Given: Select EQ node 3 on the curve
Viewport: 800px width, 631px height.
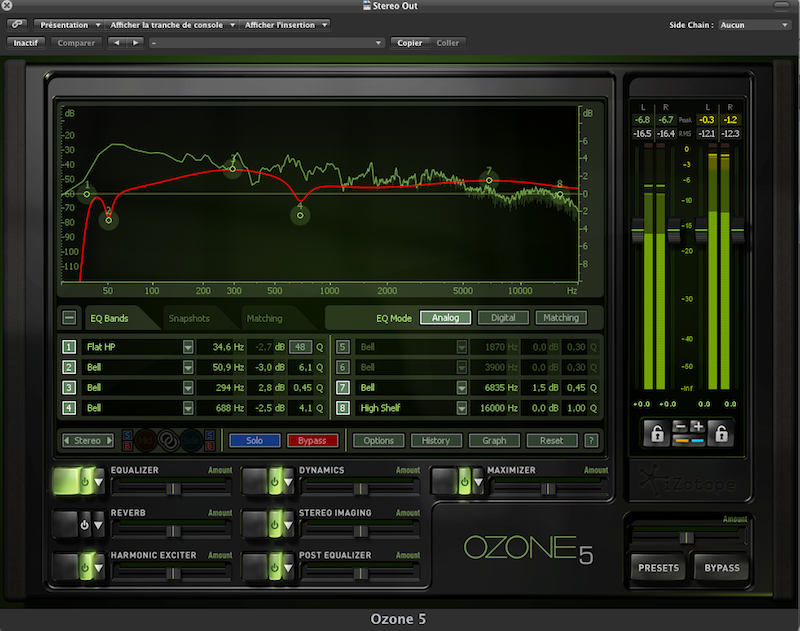Looking at the screenshot, I should click(233, 169).
